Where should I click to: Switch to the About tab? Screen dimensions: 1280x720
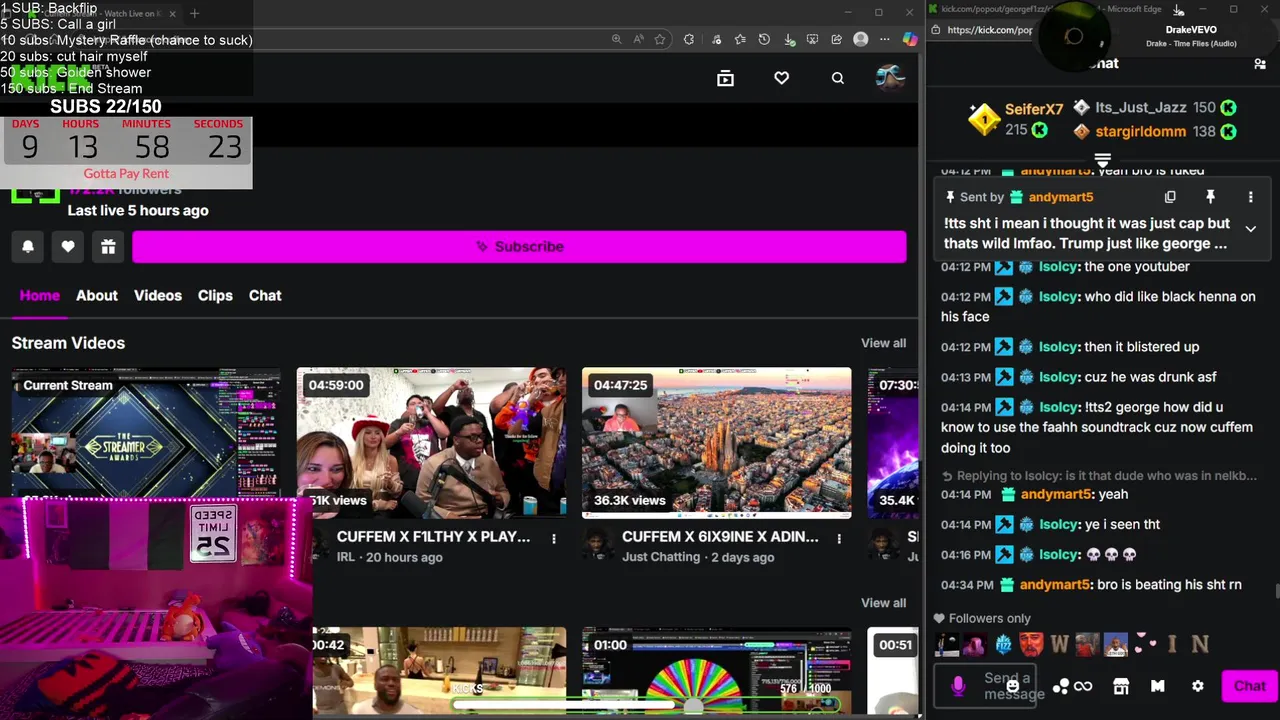(x=97, y=295)
